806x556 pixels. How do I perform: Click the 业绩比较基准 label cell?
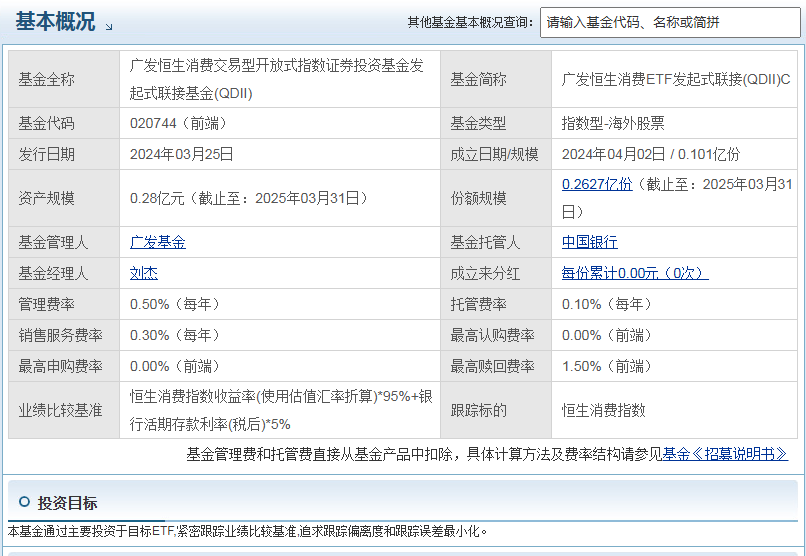64,410
